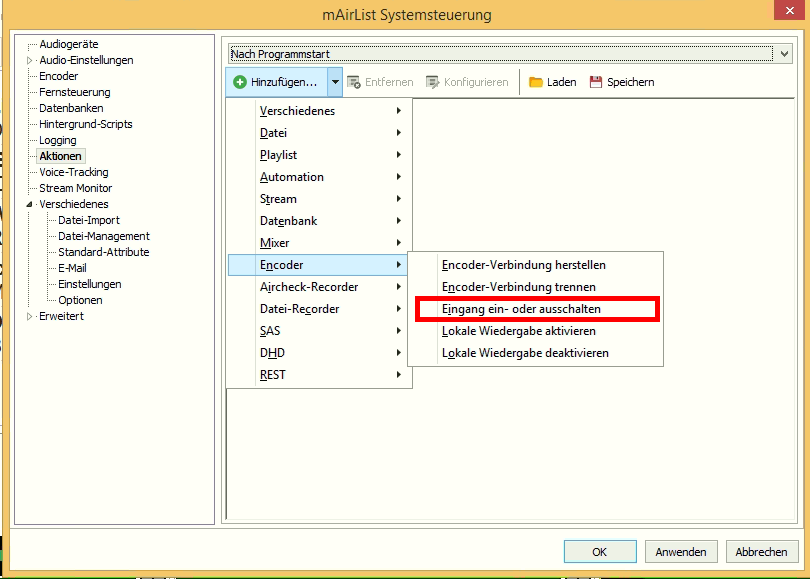Select E-Mail in the tree
810x579 pixels.
(x=72, y=269)
